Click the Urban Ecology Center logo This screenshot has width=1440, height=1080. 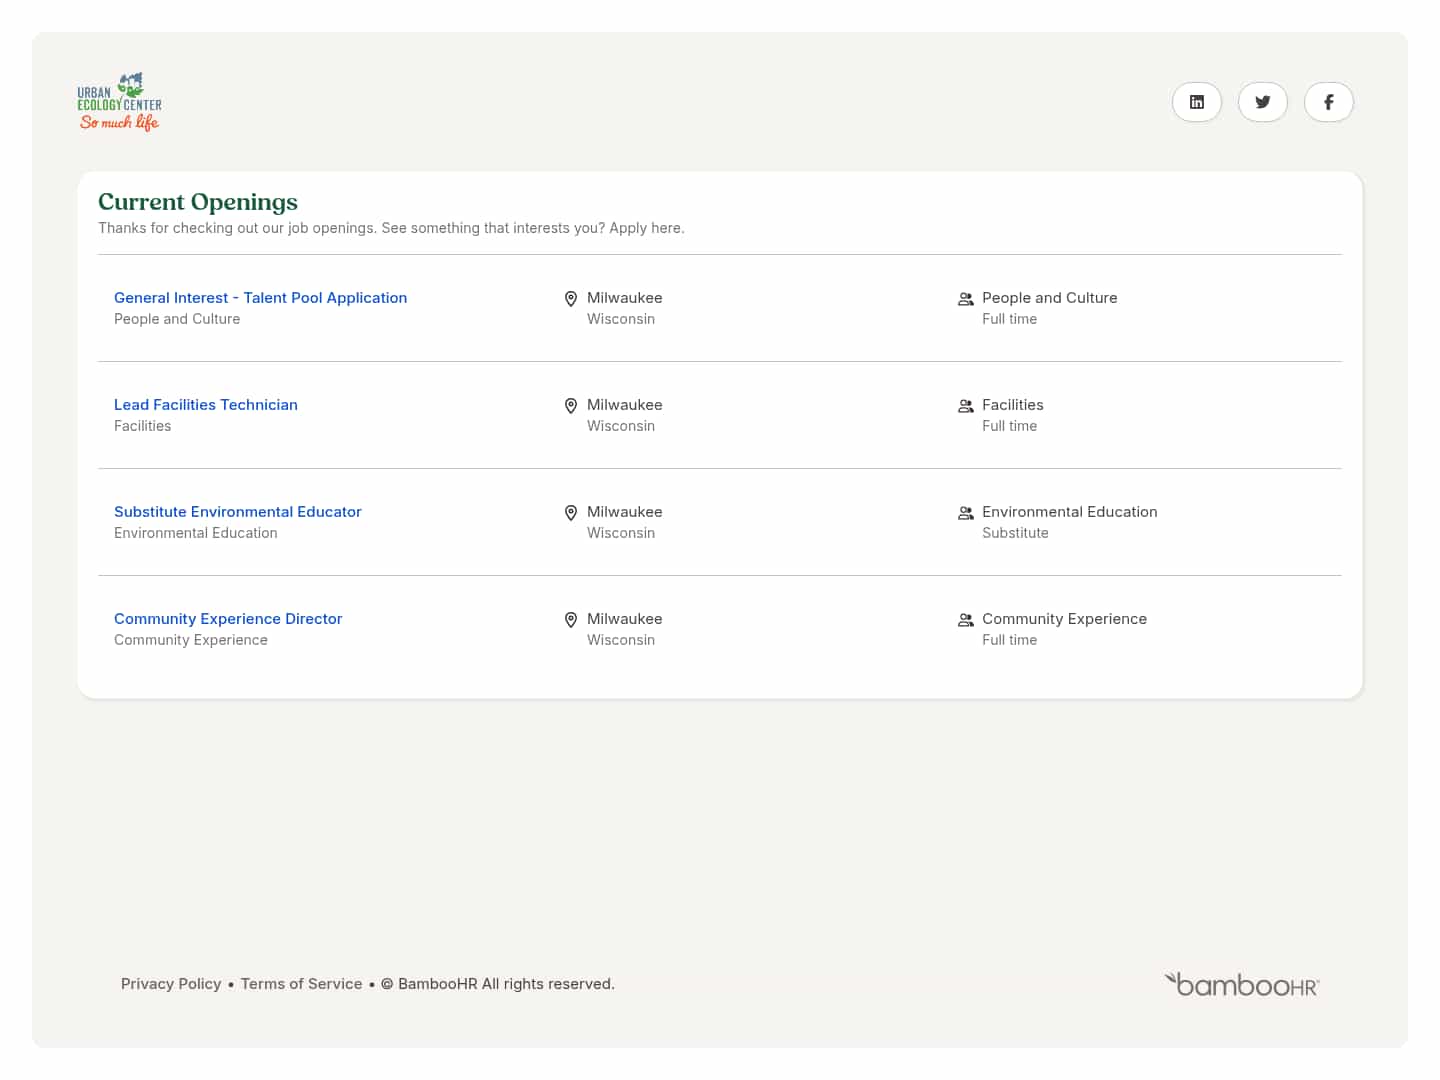tap(120, 102)
